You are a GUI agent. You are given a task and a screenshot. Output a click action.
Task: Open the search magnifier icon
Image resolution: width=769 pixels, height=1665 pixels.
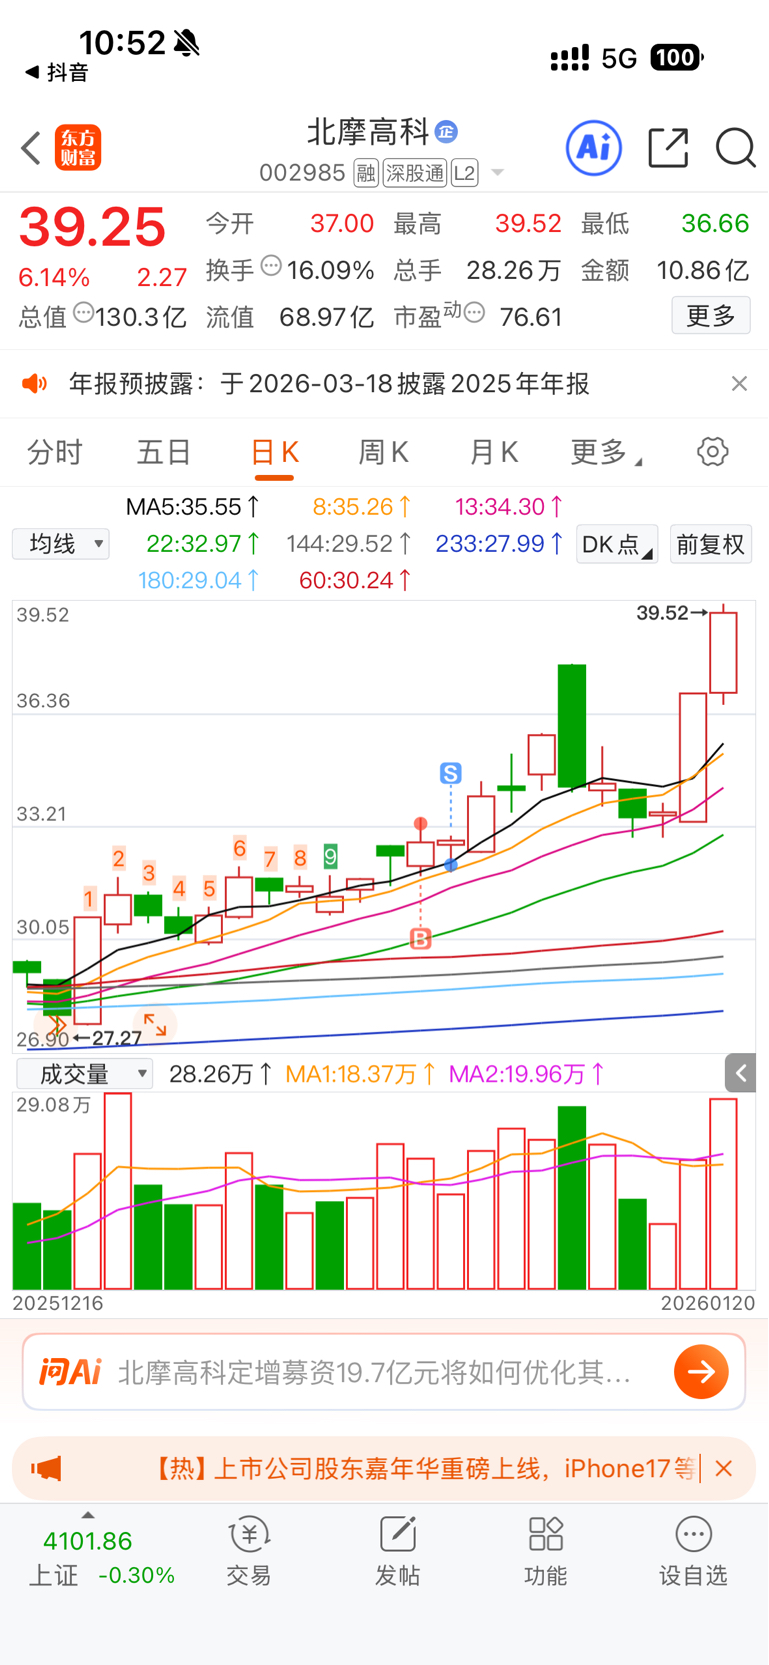[735, 148]
